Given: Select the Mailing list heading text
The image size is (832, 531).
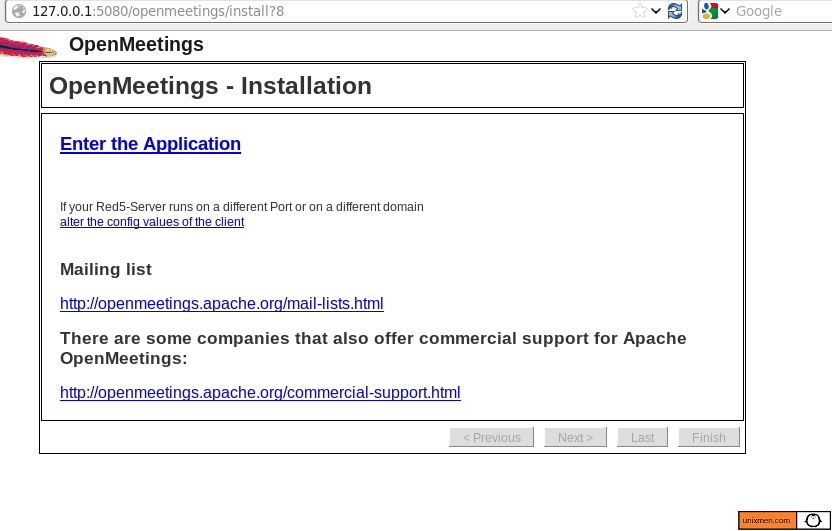Looking at the screenshot, I should coord(106,269).
